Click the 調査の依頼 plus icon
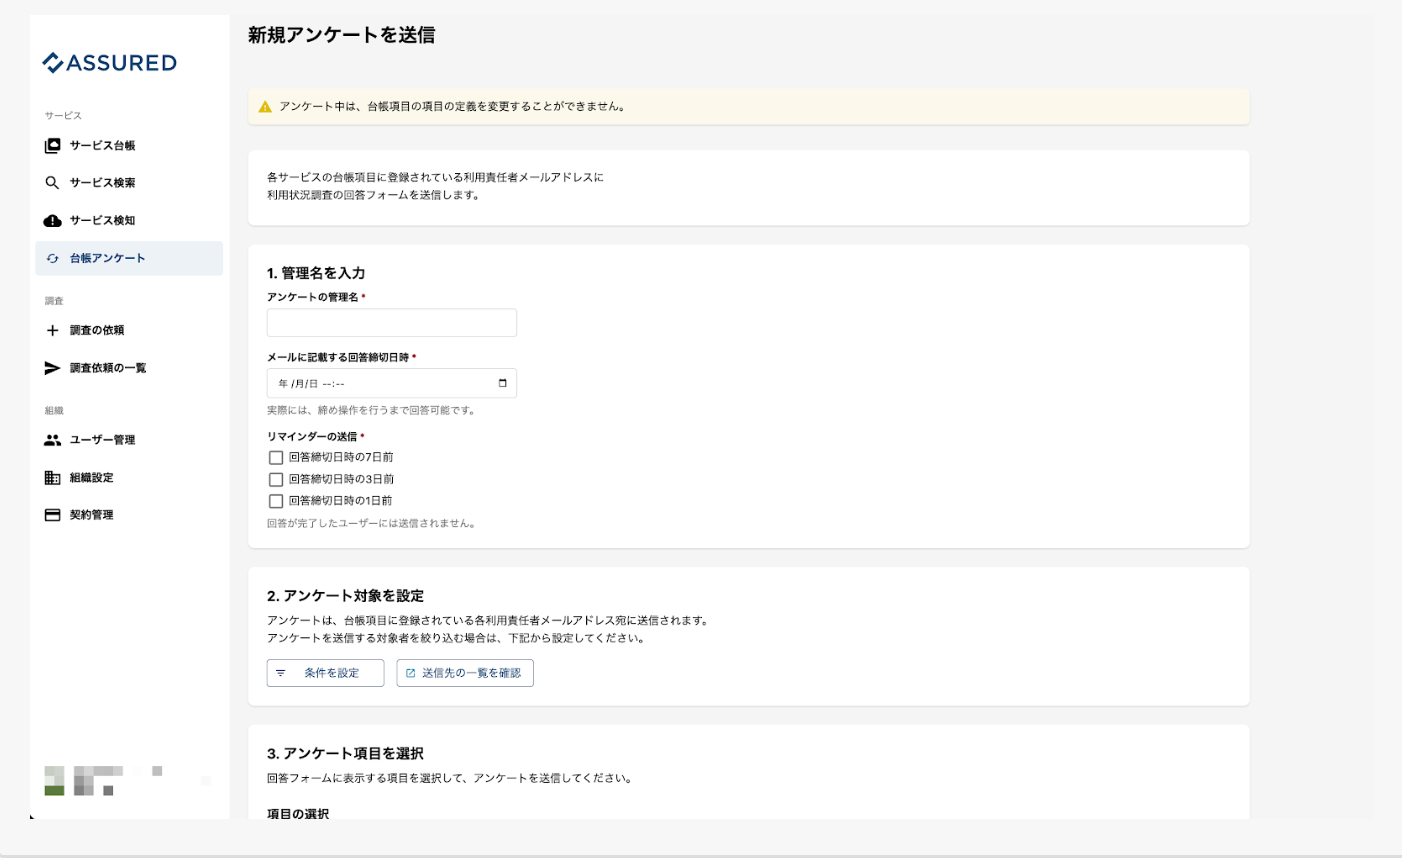This screenshot has width=1402, height=858. coord(53,330)
